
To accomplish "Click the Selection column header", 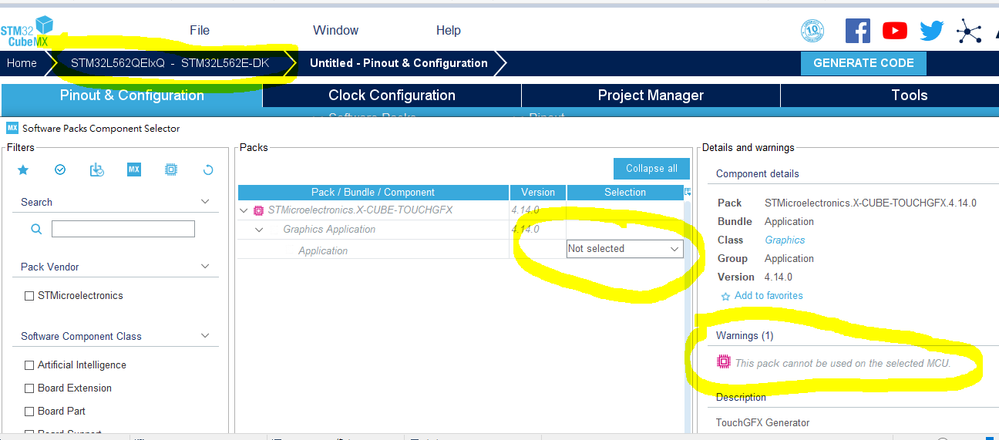I will coord(624,192).
